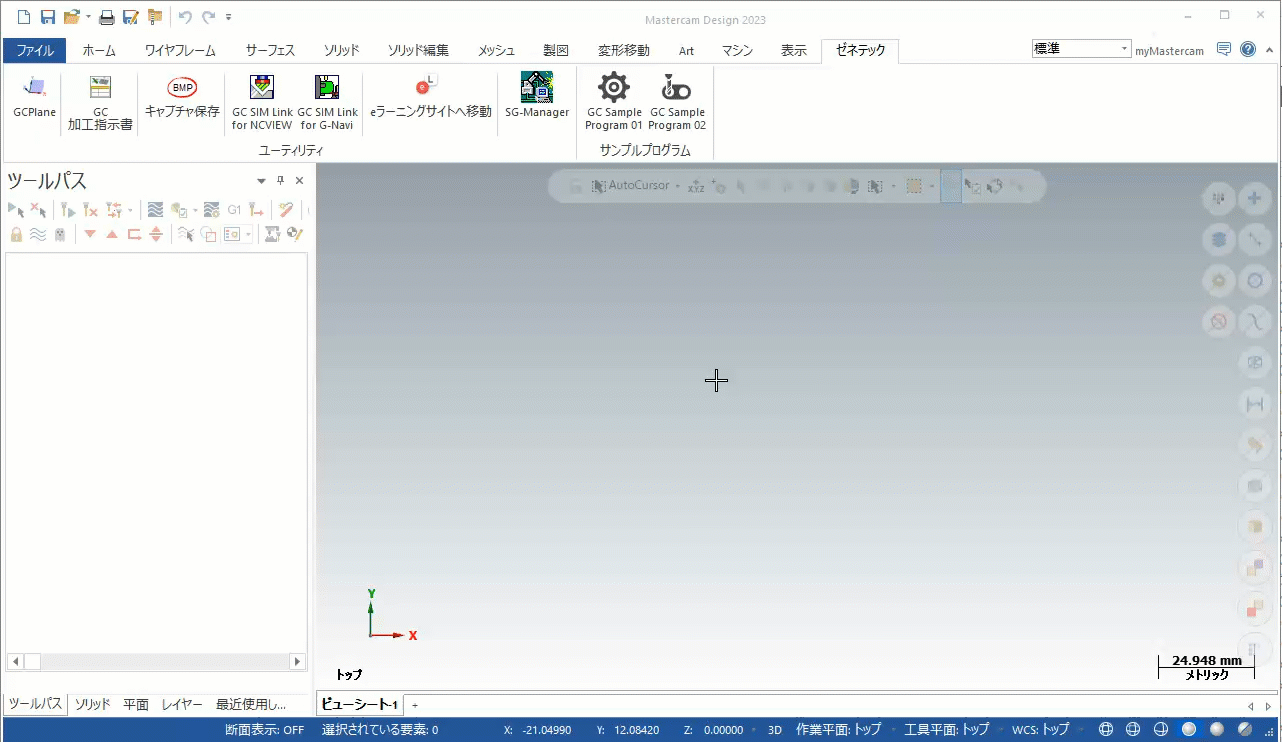Image resolution: width=1282 pixels, height=742 pixels.
Task: Click the G1 post icon
Action: (x=234, y=210)
